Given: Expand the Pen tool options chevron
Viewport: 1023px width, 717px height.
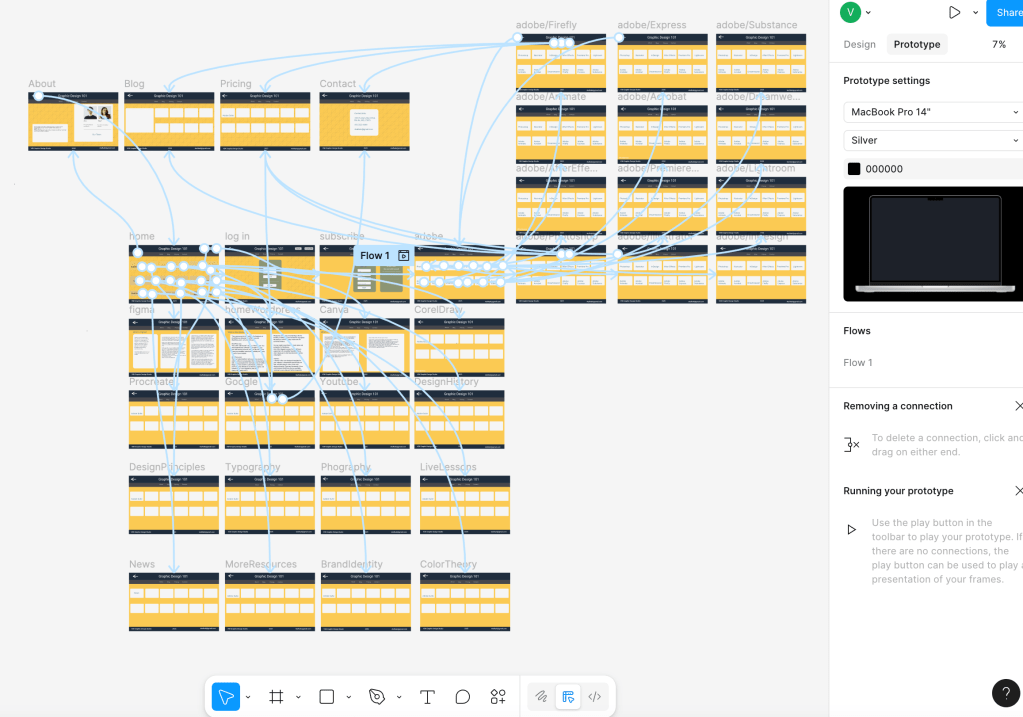Looking at the screenshot, I should coord(399,697).
